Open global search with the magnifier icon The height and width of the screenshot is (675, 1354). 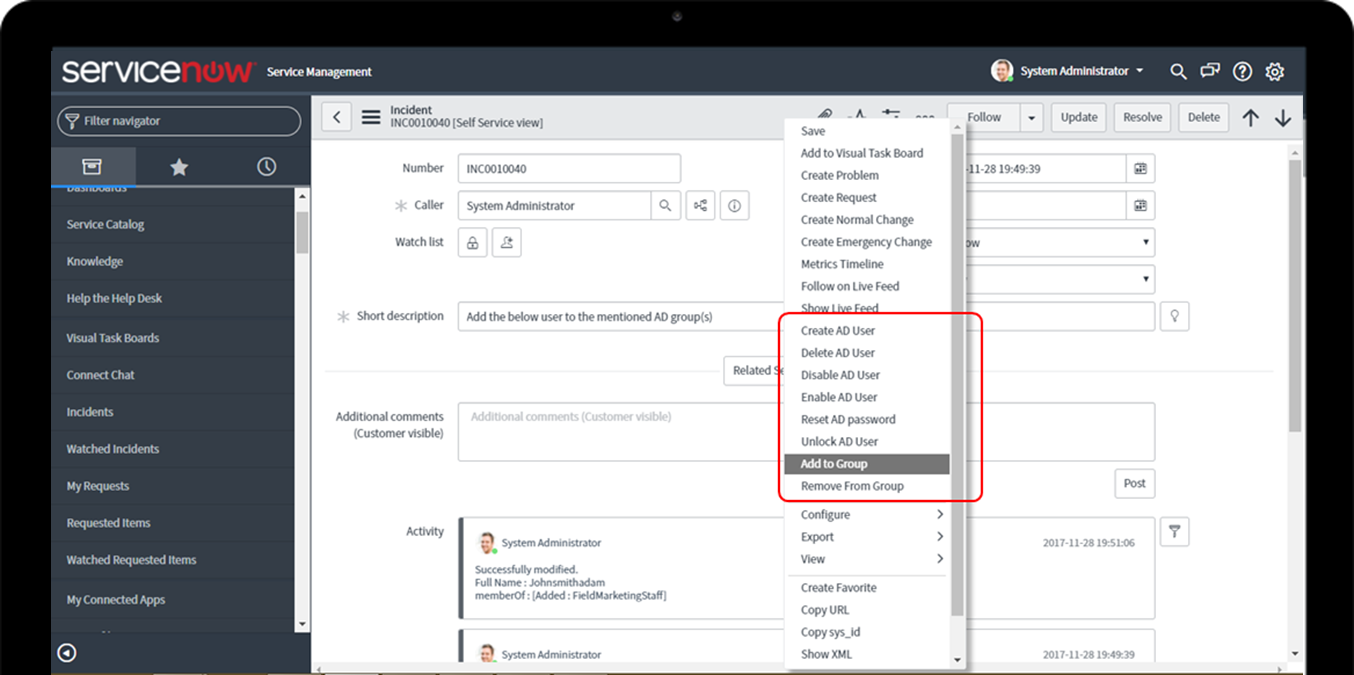coord(1178,71)
